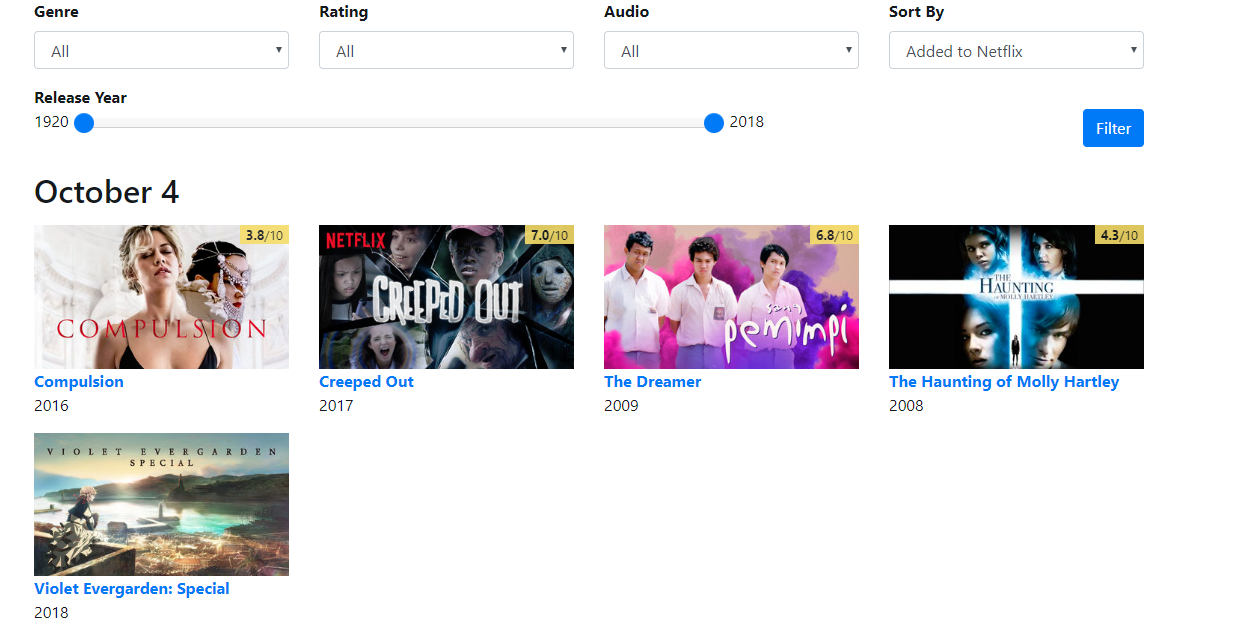Click the blue Filter button
This screenshot has height=628, width=1243.
[1113, 128]
